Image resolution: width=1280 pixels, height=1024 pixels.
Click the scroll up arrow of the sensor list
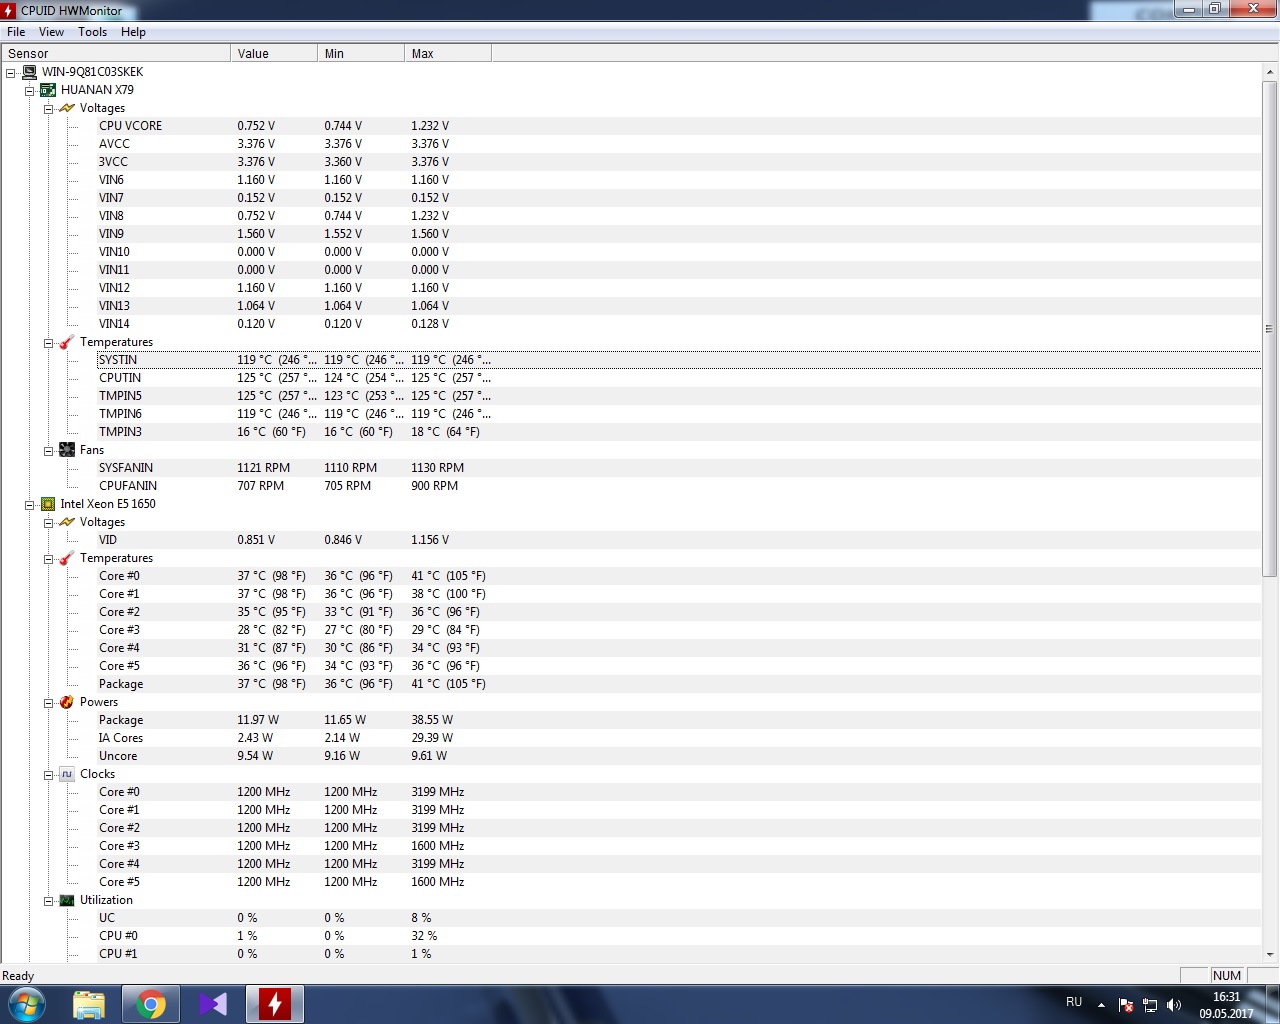tap(1270, 71)
